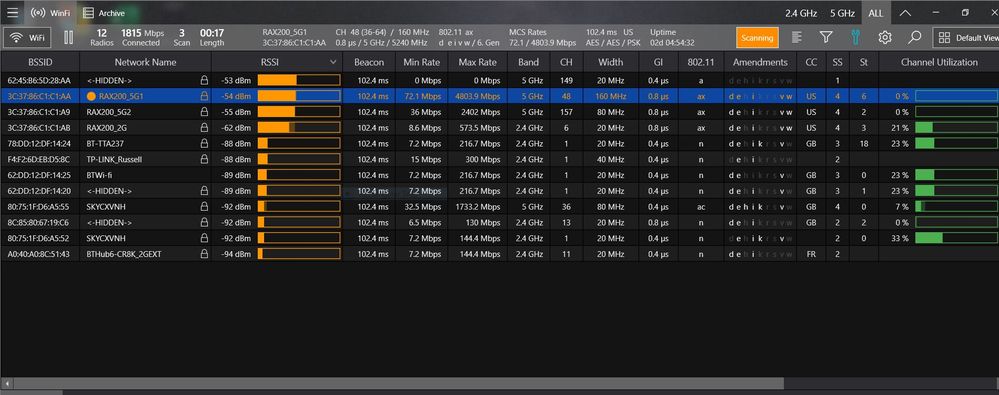Screen dimensions: 999x395
Task: Open the Archive tab
Action: [104, 13]
